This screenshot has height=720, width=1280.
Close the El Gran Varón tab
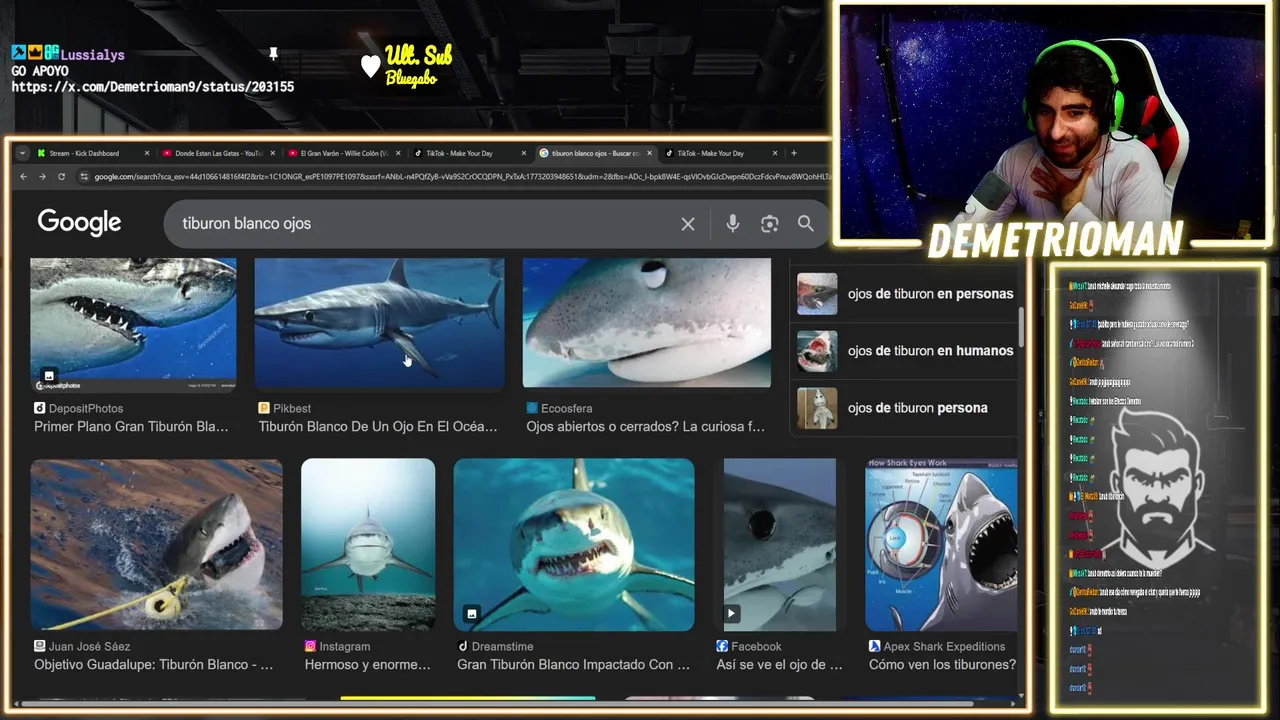pyautogui.click(x=398, y=153)
